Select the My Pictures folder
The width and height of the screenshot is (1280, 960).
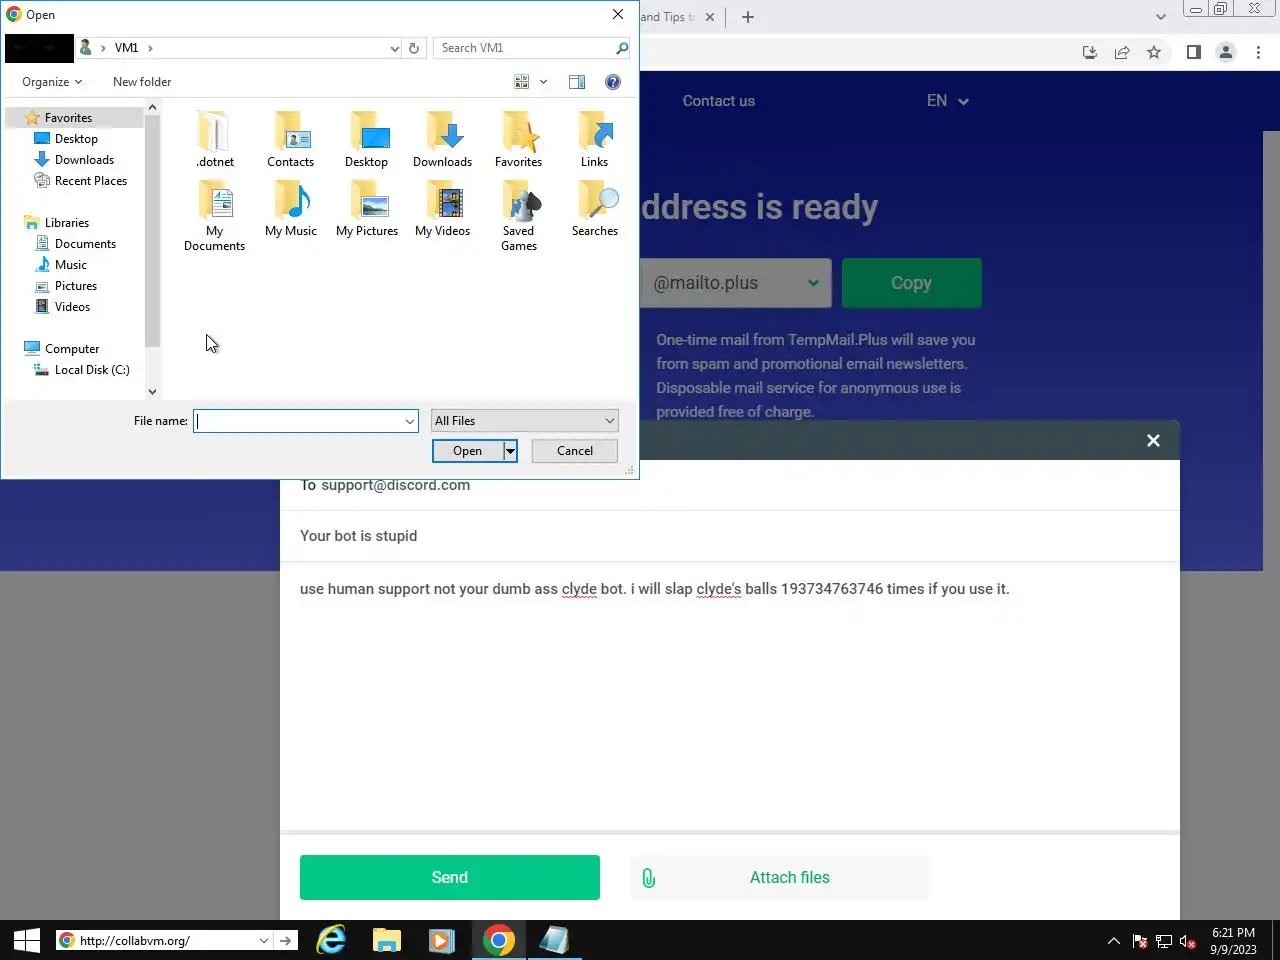pos(367,208)
